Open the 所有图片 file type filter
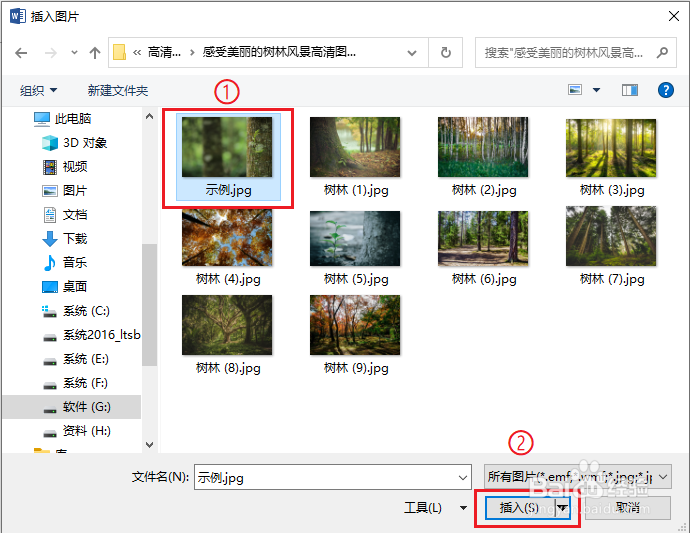Viewport: 690px width, 533px height. pos(577,477)
